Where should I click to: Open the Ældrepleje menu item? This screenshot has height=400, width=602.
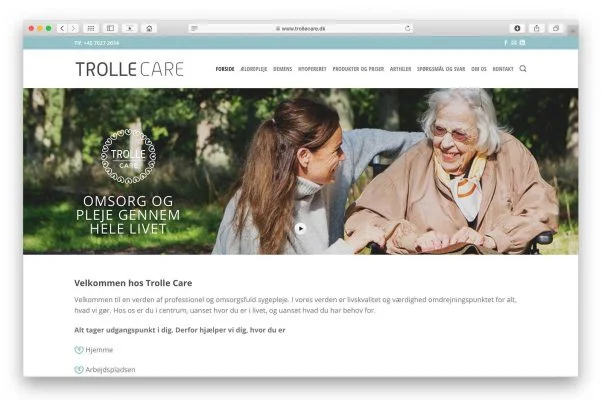pyautogui.click(x=253, y=69)
